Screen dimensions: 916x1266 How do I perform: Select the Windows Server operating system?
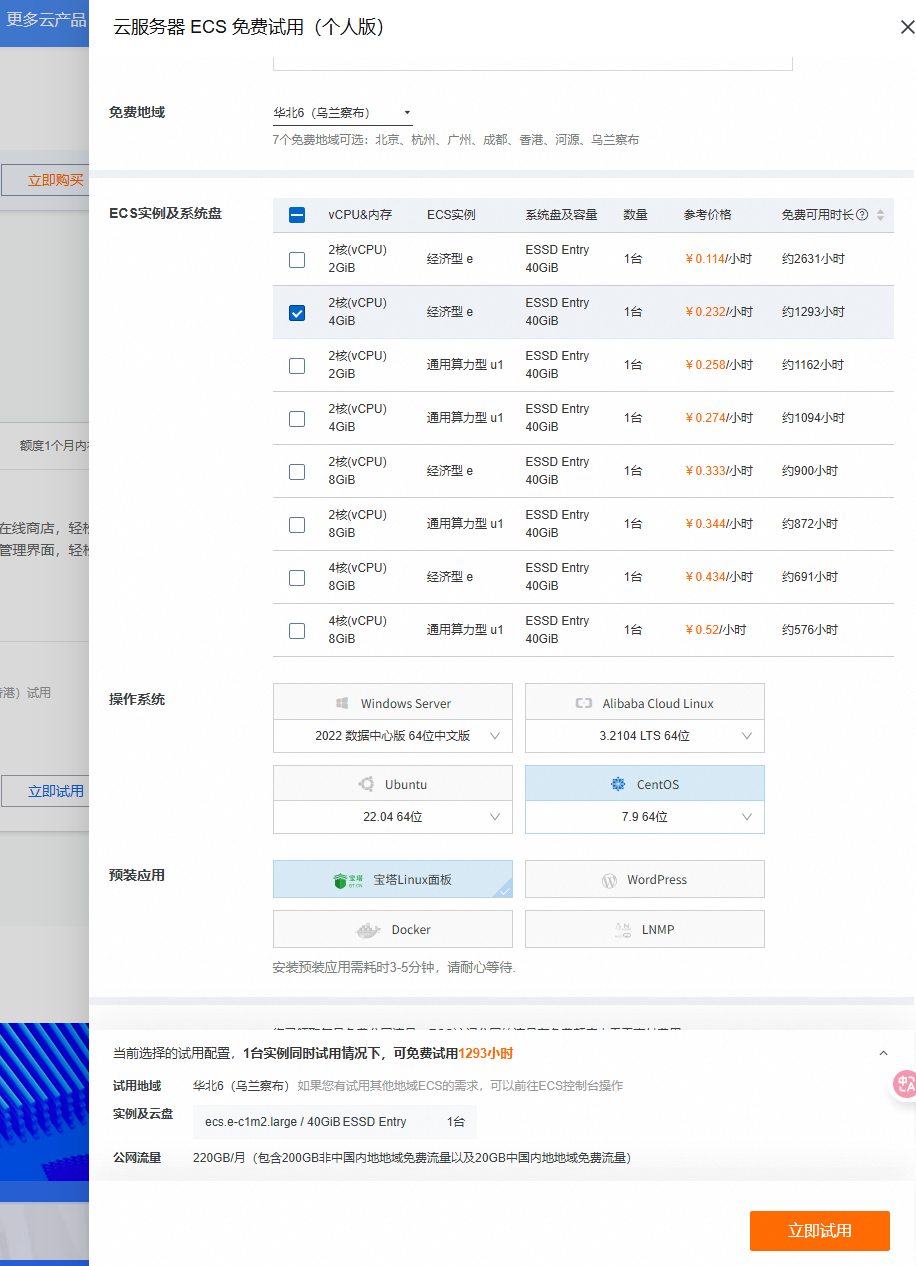point(393,702)
